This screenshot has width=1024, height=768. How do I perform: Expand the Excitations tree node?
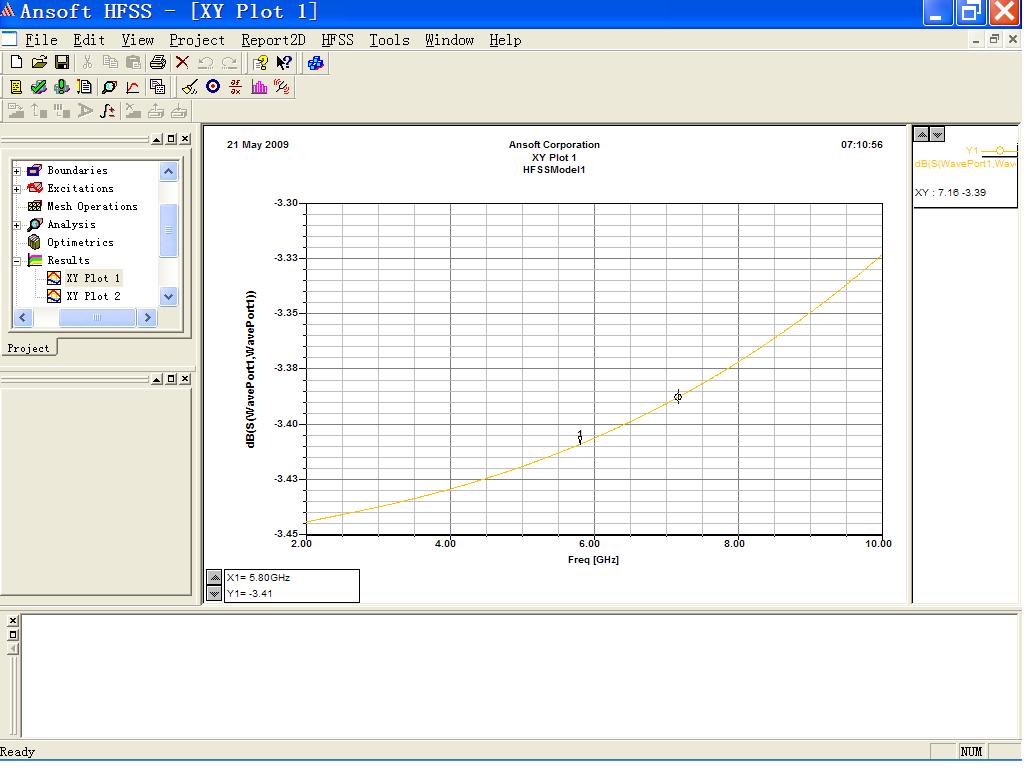click(17, 189)
